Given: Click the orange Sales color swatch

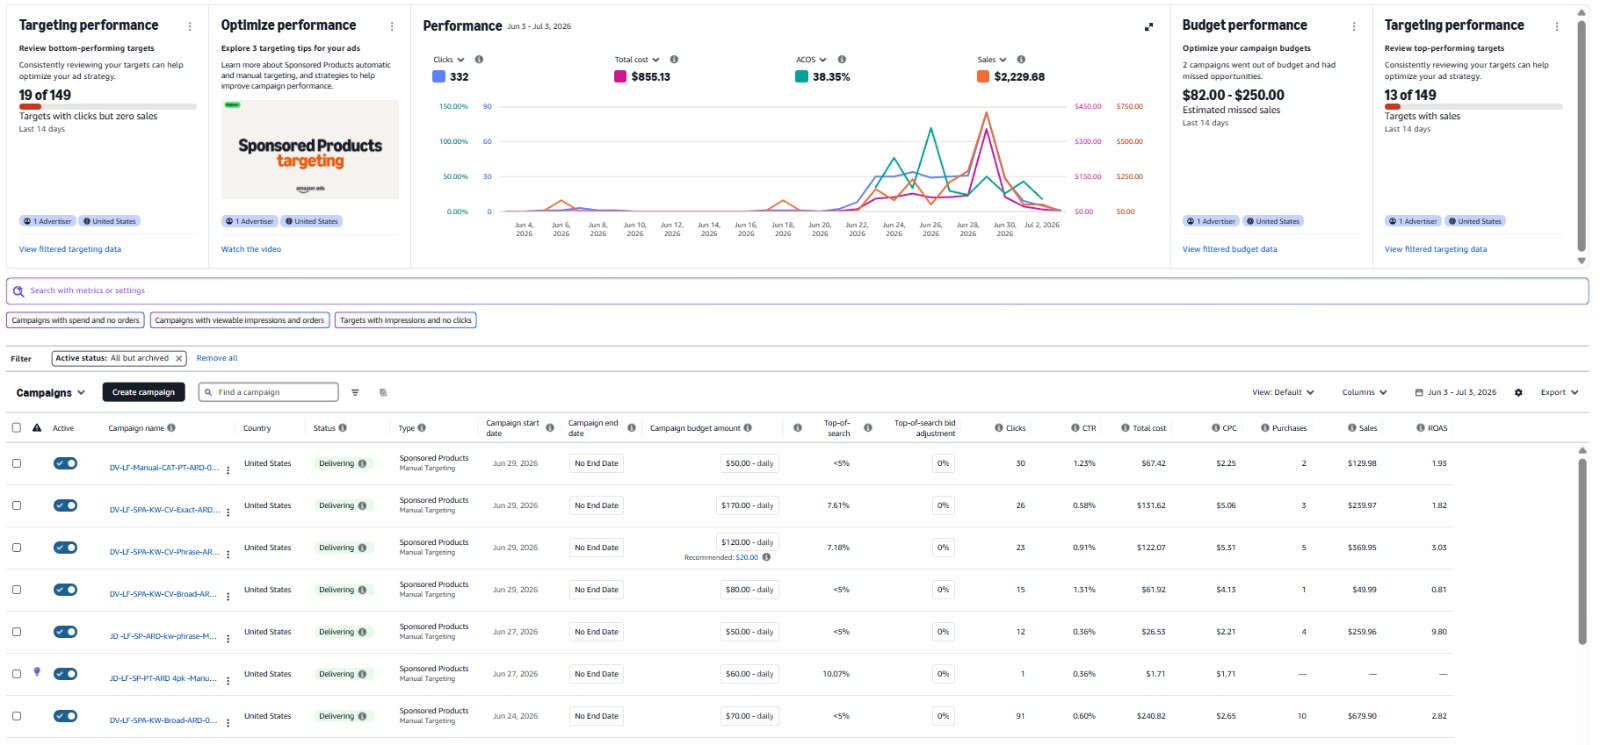Looking at the screenshot, I should [983, 76].
